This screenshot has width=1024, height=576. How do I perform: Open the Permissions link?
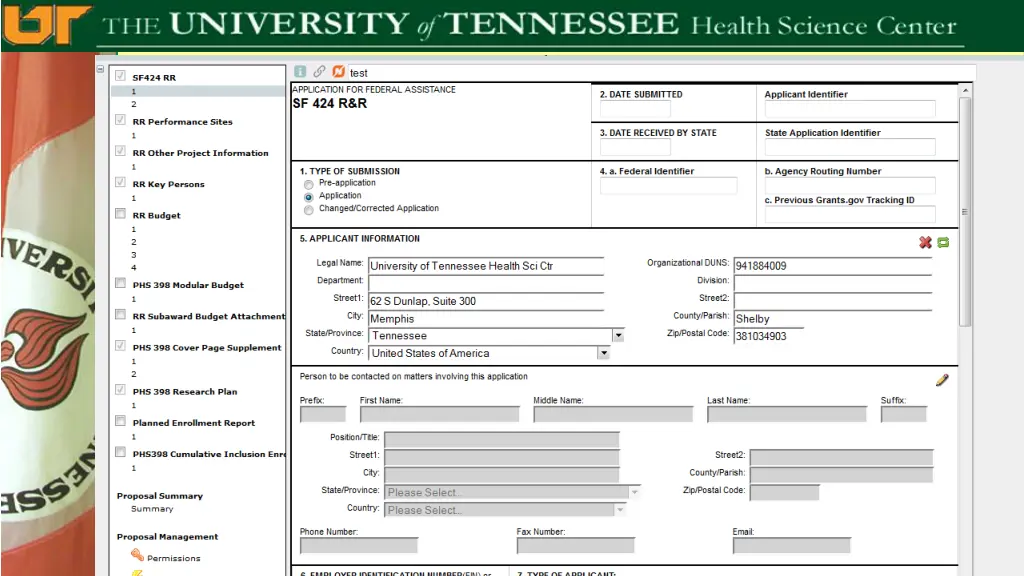tap(174, 558)
